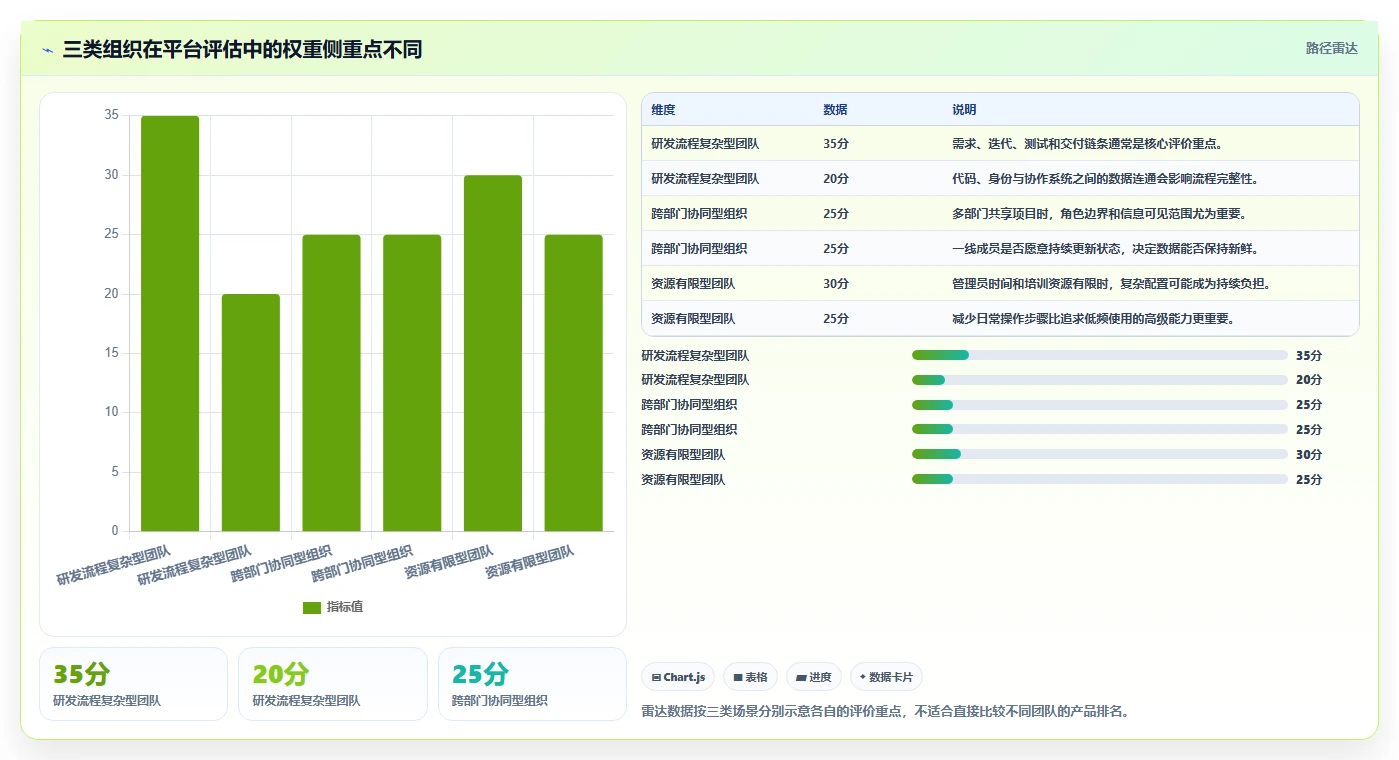Click the chart bar valued 30
Screen dimensions: 1399x760
point(493,353)
